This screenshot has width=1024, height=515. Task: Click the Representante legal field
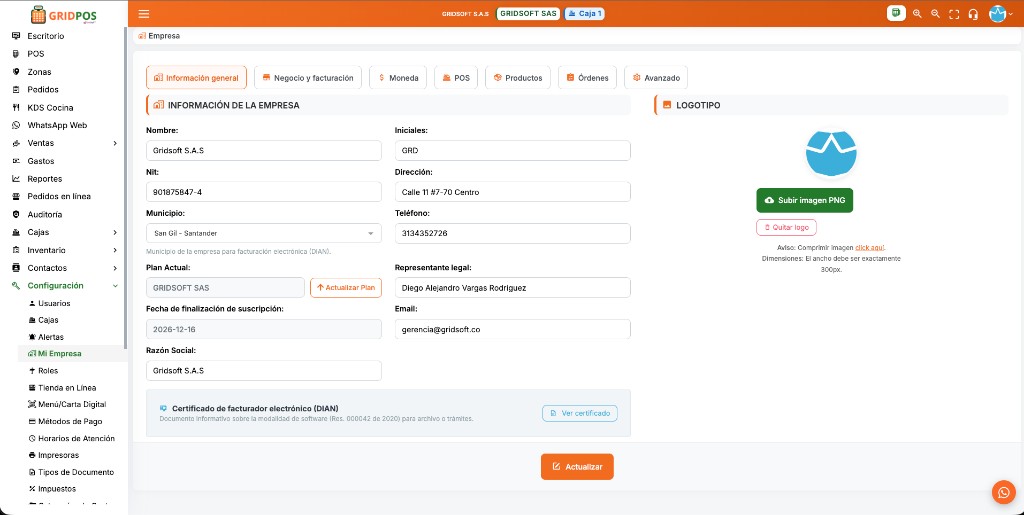[x=513, y=288]
